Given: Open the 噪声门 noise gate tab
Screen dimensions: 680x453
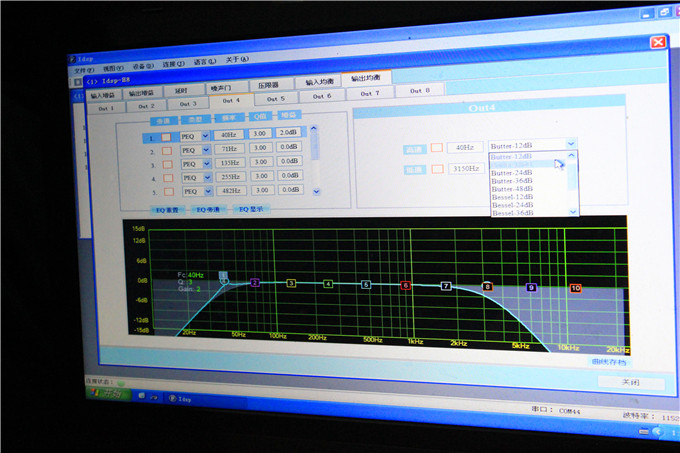Looking at the screenshot, I should (221, 88).
